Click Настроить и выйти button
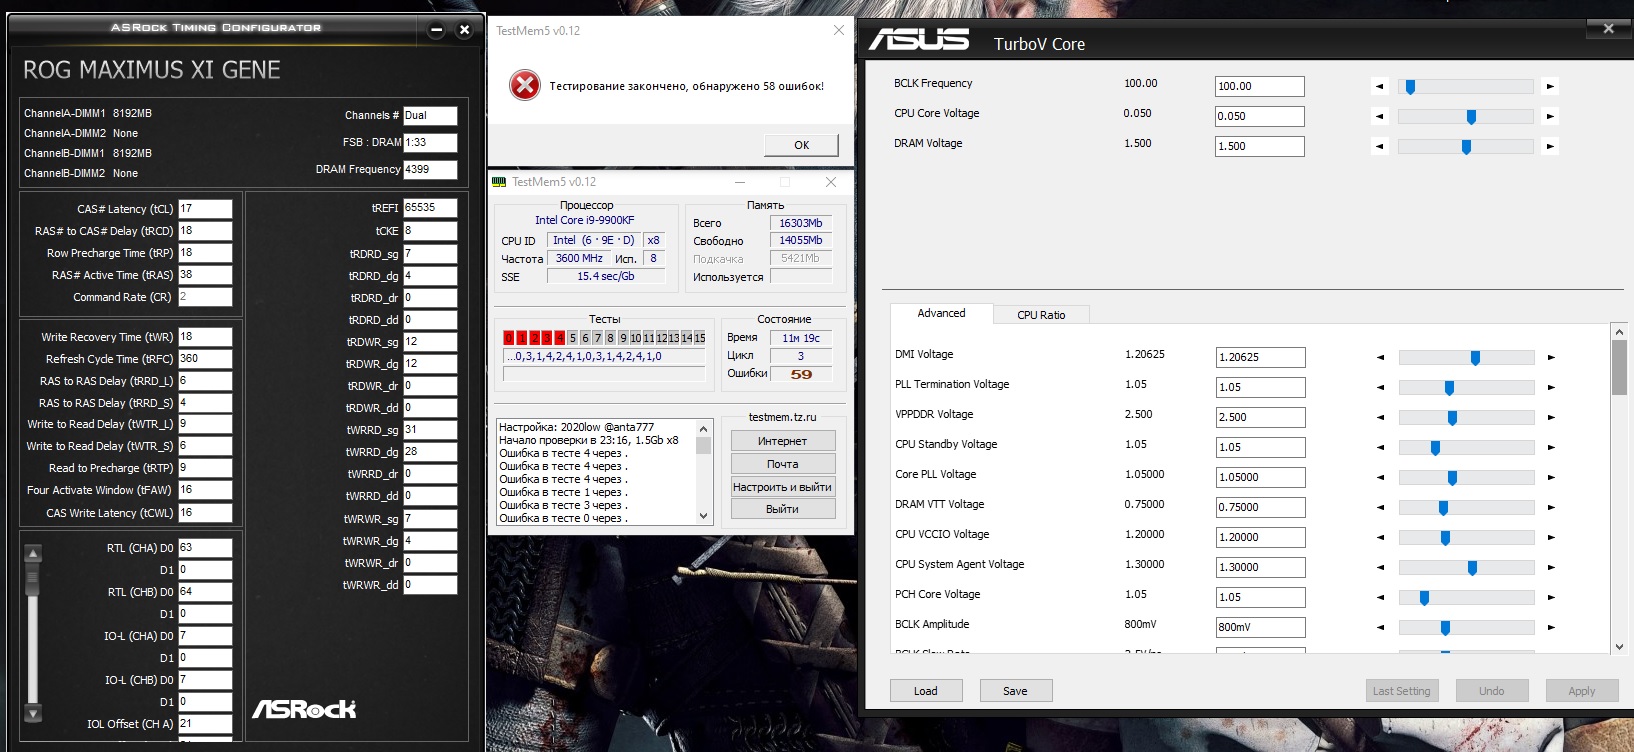This screenshot has width=1634, height=752. click(x=782, y=487)
